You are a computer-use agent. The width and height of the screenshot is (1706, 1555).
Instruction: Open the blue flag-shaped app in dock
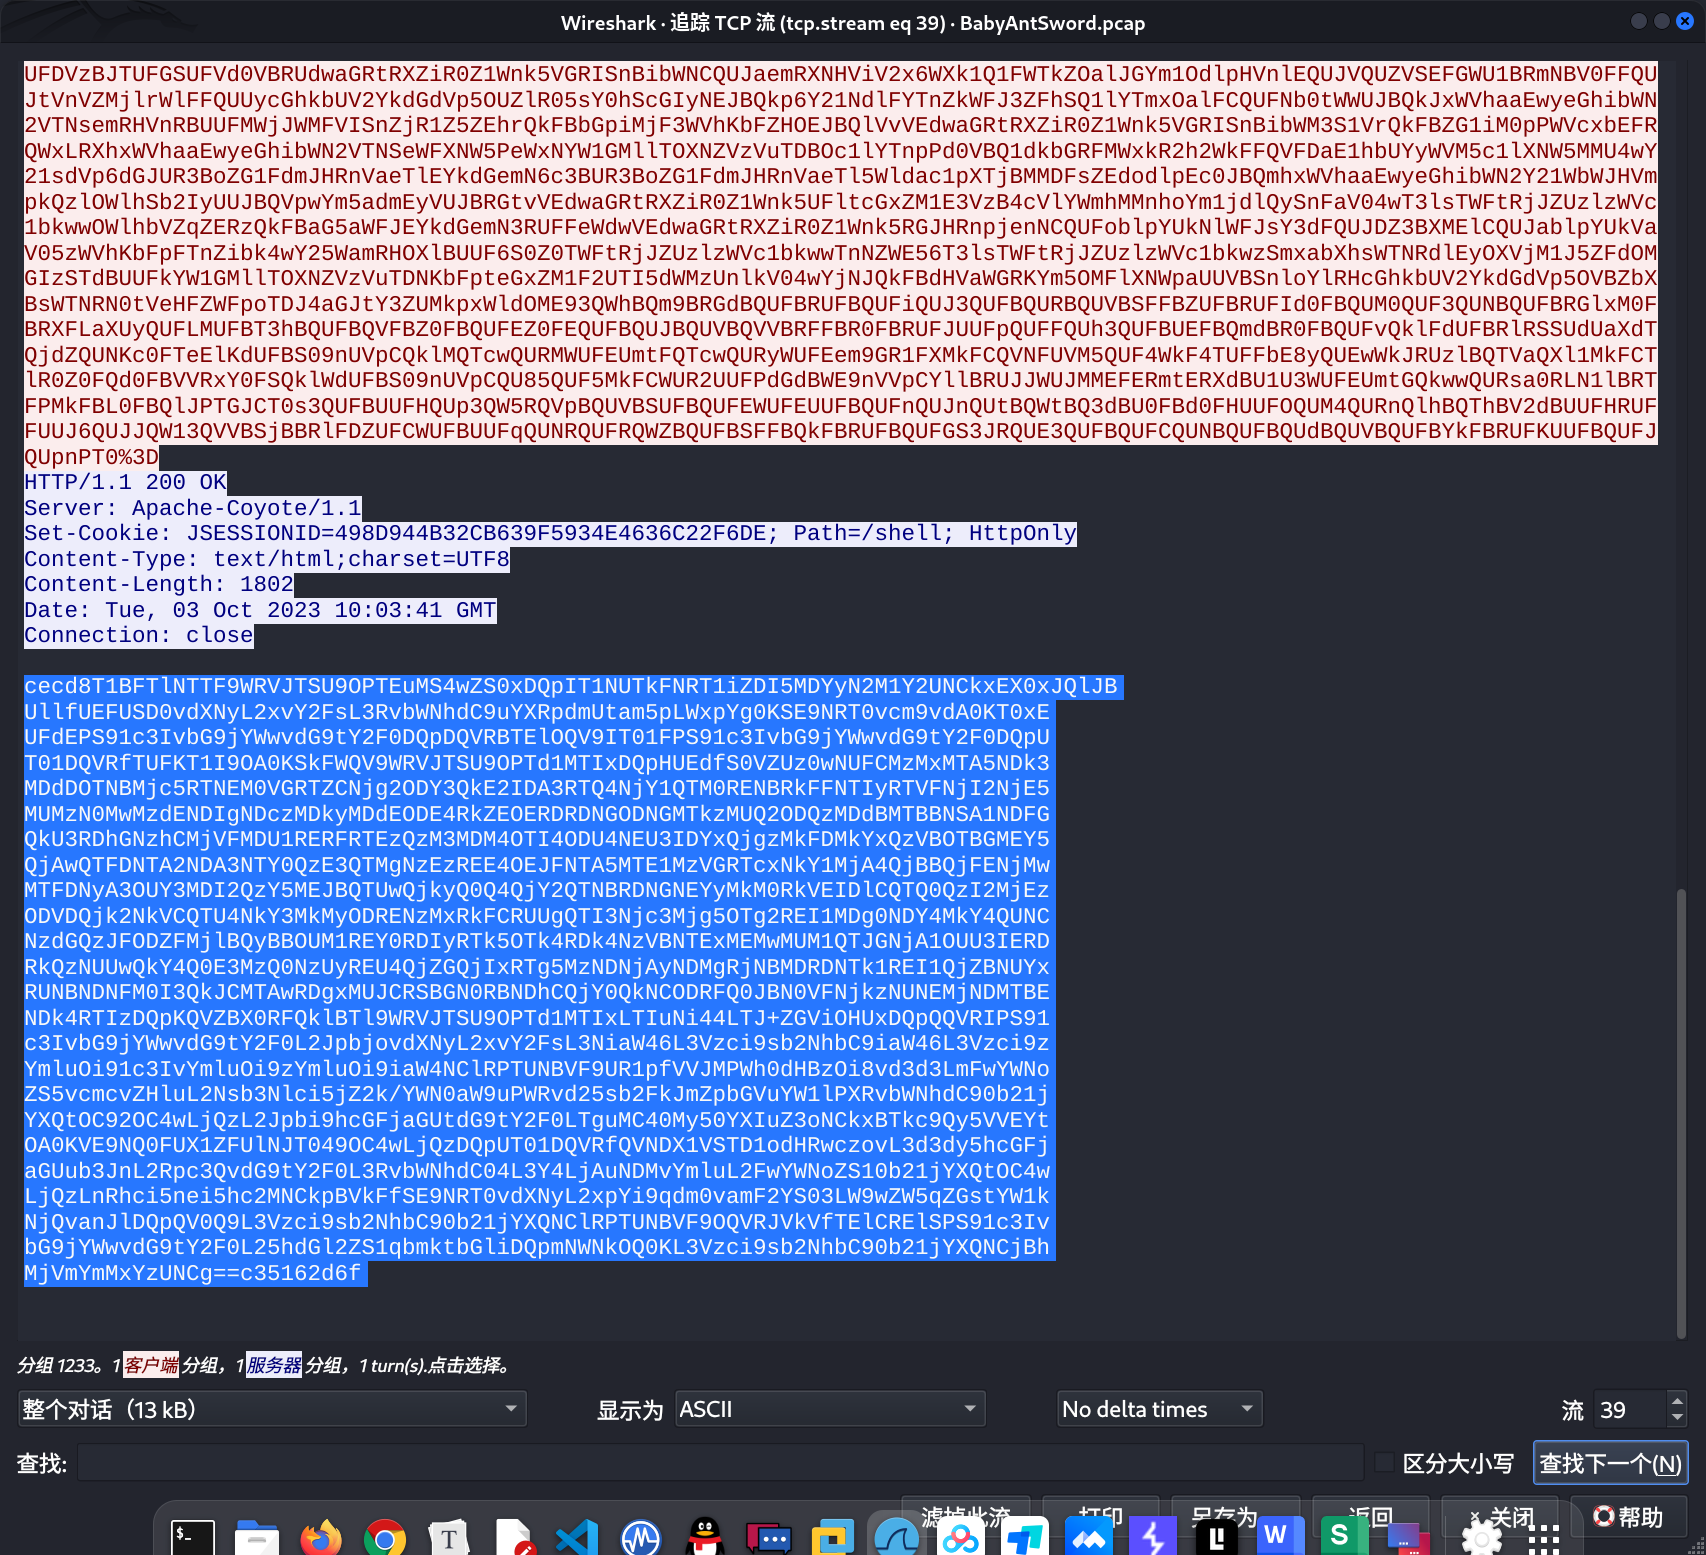coord(1025,1537)
